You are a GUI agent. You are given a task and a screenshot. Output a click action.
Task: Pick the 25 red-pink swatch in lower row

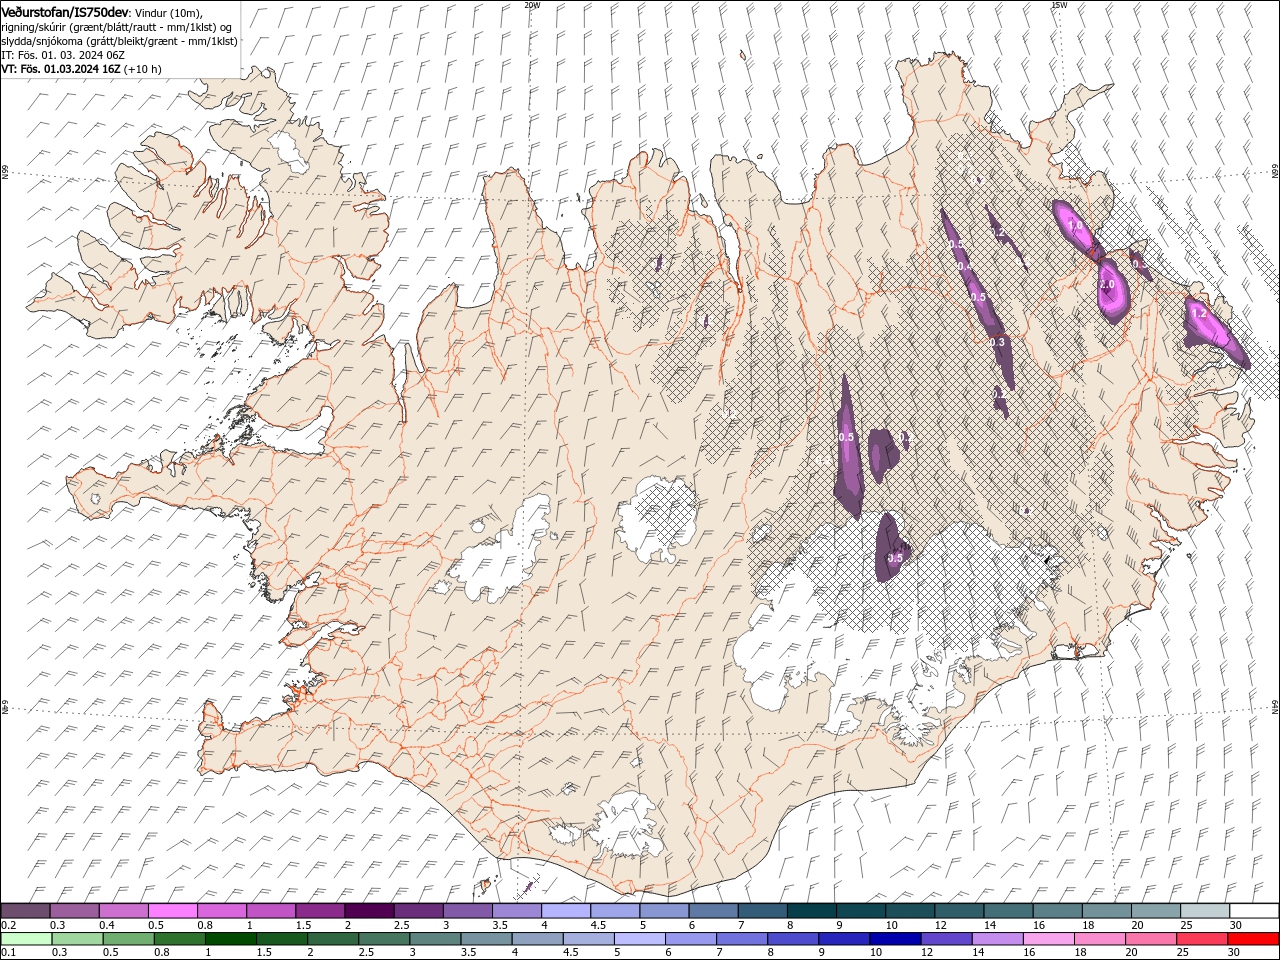[x=1202, y=939]
